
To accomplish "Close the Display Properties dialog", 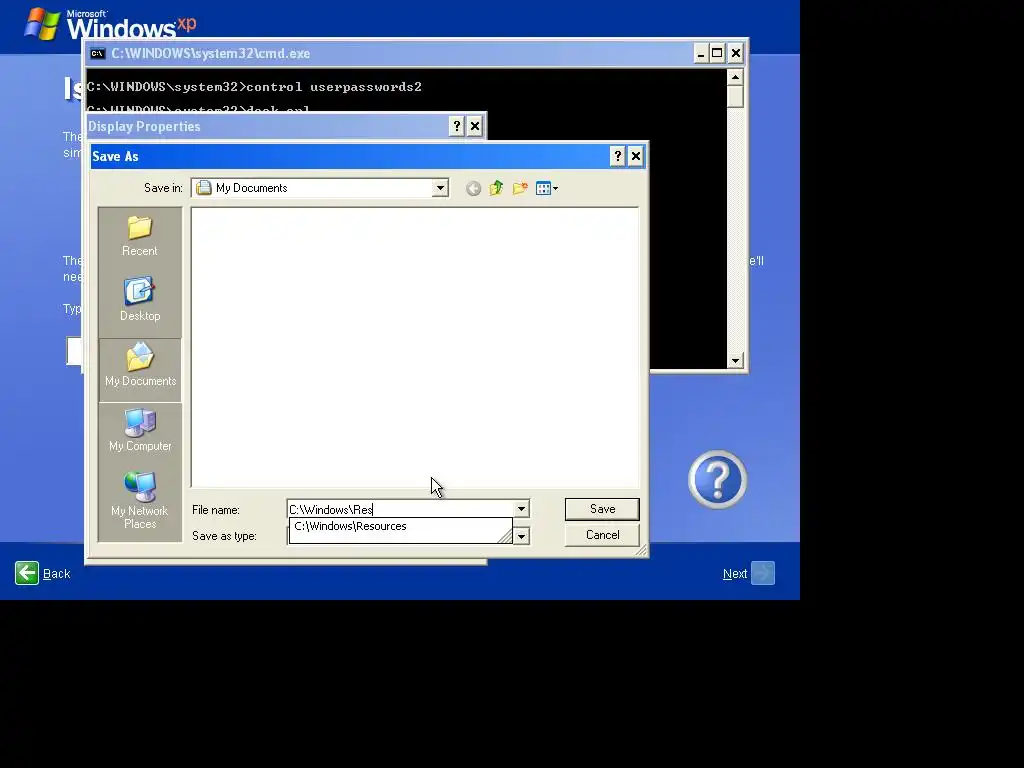I will [x=475, y=126].
